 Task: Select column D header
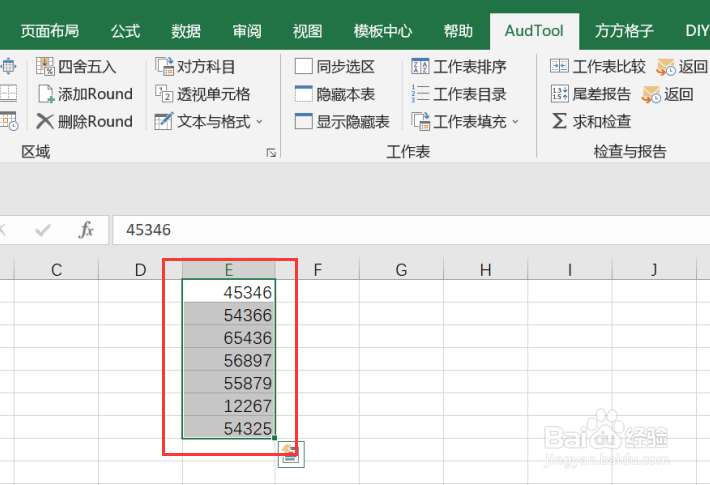[x=140, y=269]
